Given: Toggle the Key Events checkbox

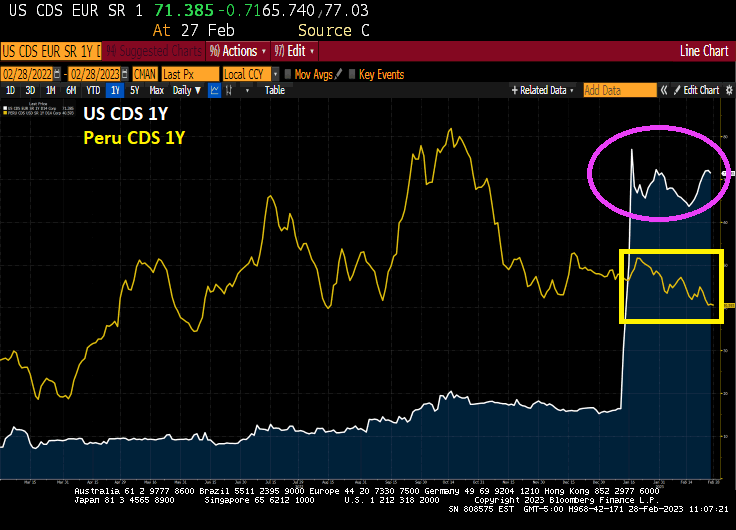Looking at the screenshot, I should [x=352, y=74].
